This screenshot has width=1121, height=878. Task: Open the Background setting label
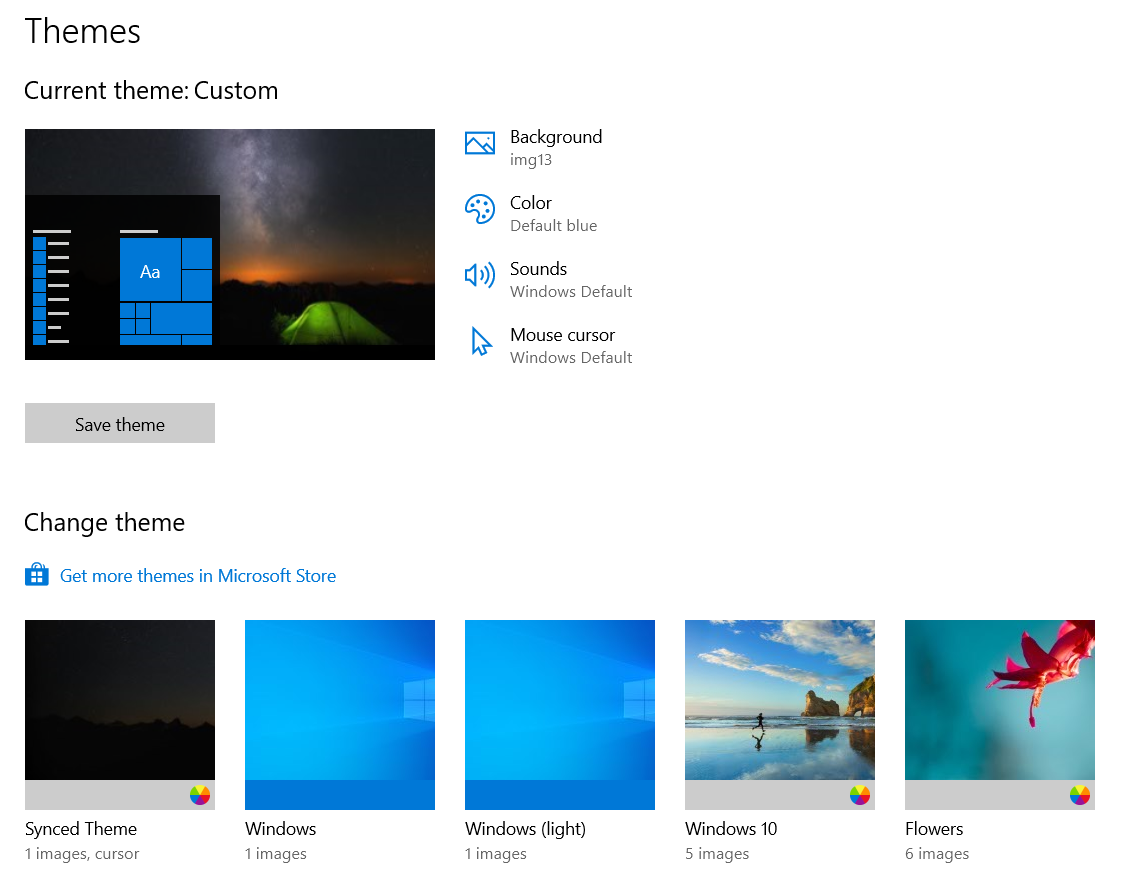(x=556, y=137)
